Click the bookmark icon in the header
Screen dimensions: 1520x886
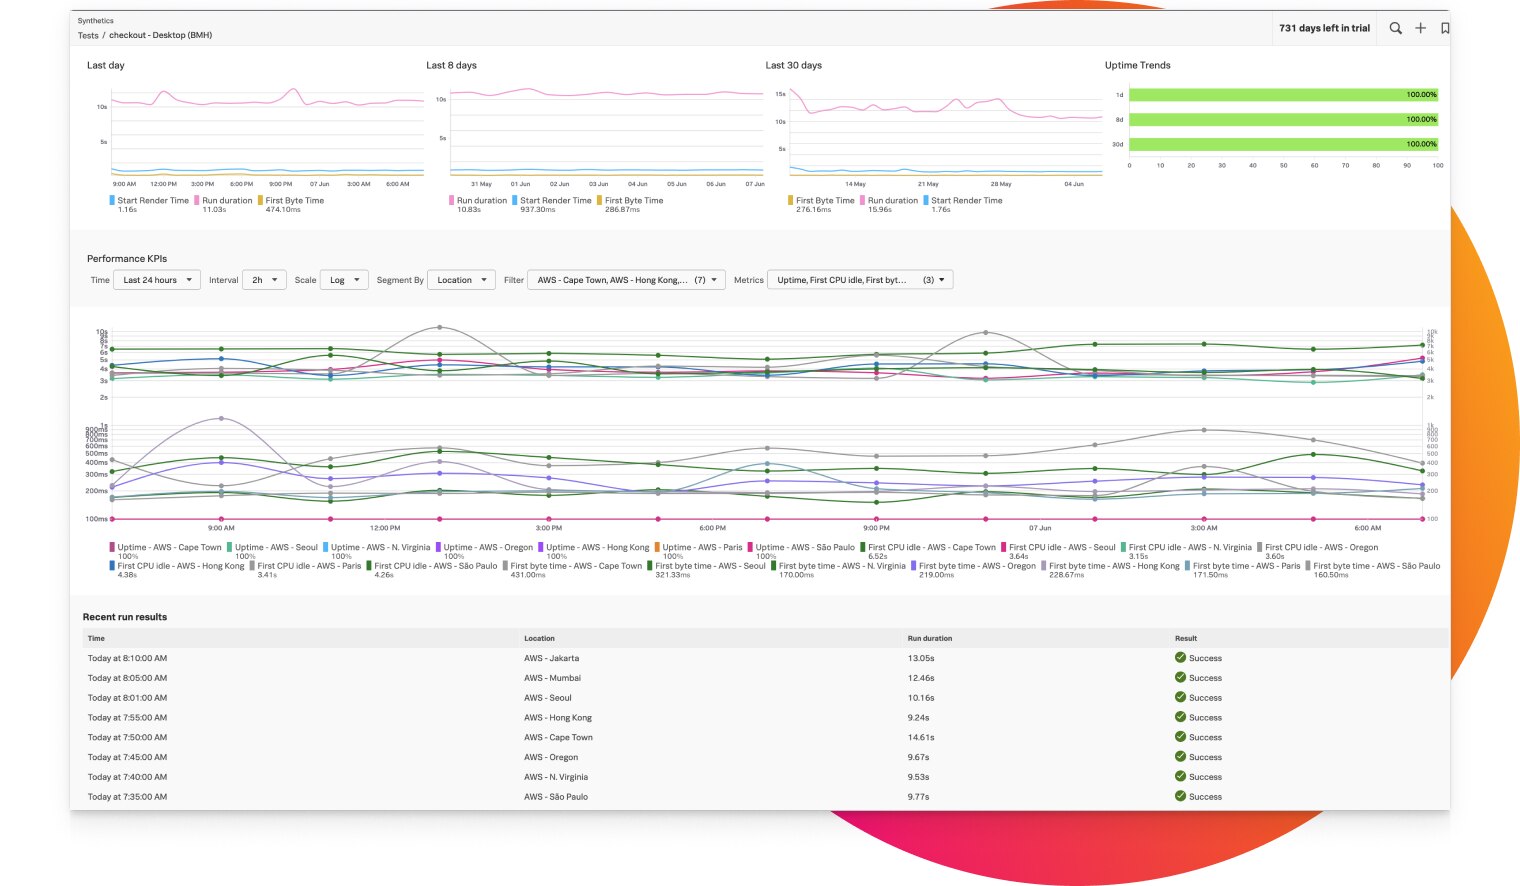(1445, 28)
